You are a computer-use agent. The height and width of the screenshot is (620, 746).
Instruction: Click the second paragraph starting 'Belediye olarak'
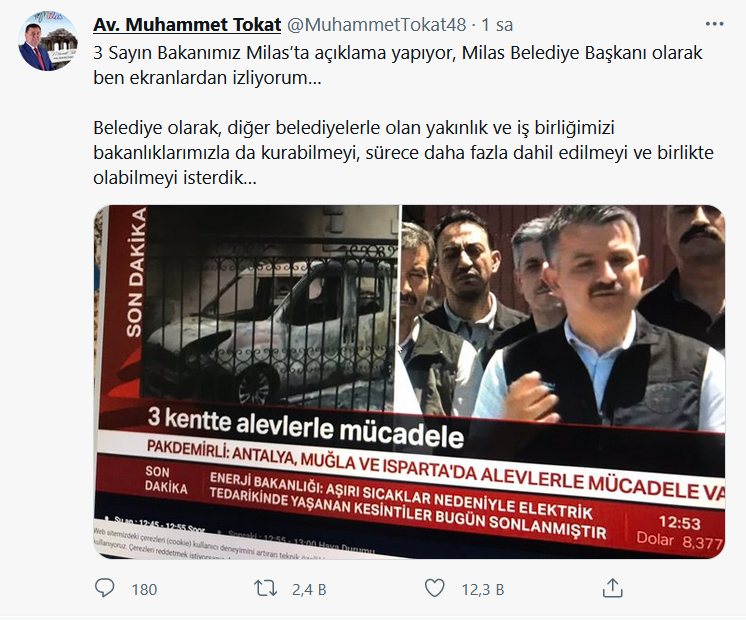[x=403, y=153]
